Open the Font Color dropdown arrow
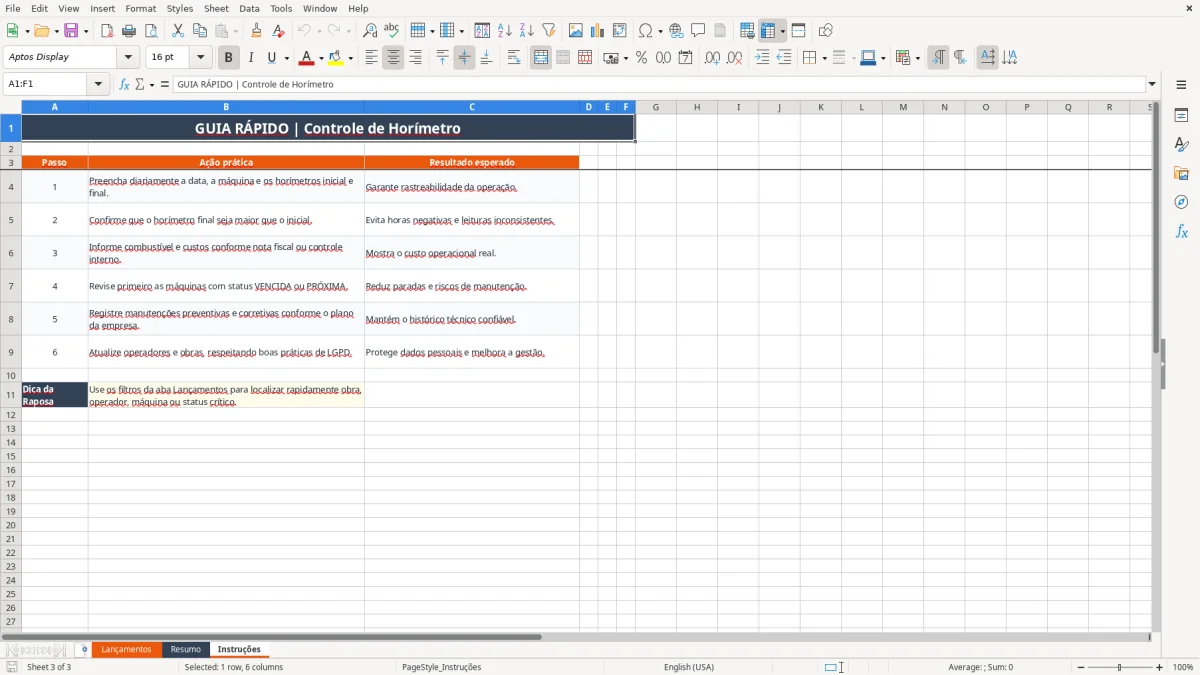1200x675 pixels. point(321,58)
